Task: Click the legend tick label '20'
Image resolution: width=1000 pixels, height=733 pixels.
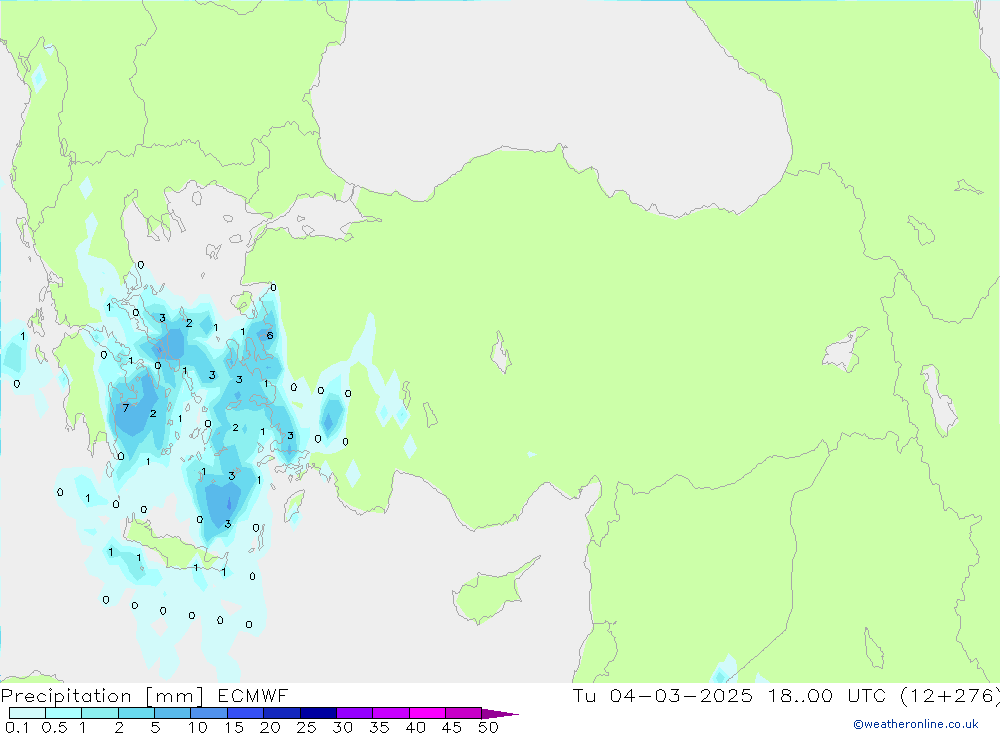Action: pyautogui.click(x=270, y=727)
